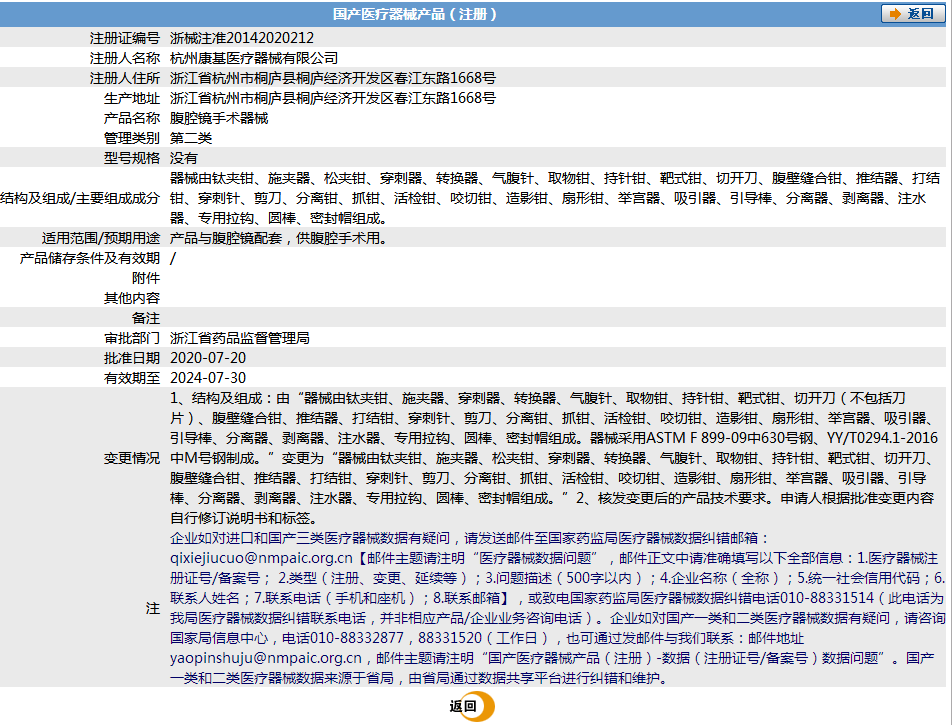
Task: Click the 国产医疗器械产品（注册）header title
Action: click(x=414, y=14)
